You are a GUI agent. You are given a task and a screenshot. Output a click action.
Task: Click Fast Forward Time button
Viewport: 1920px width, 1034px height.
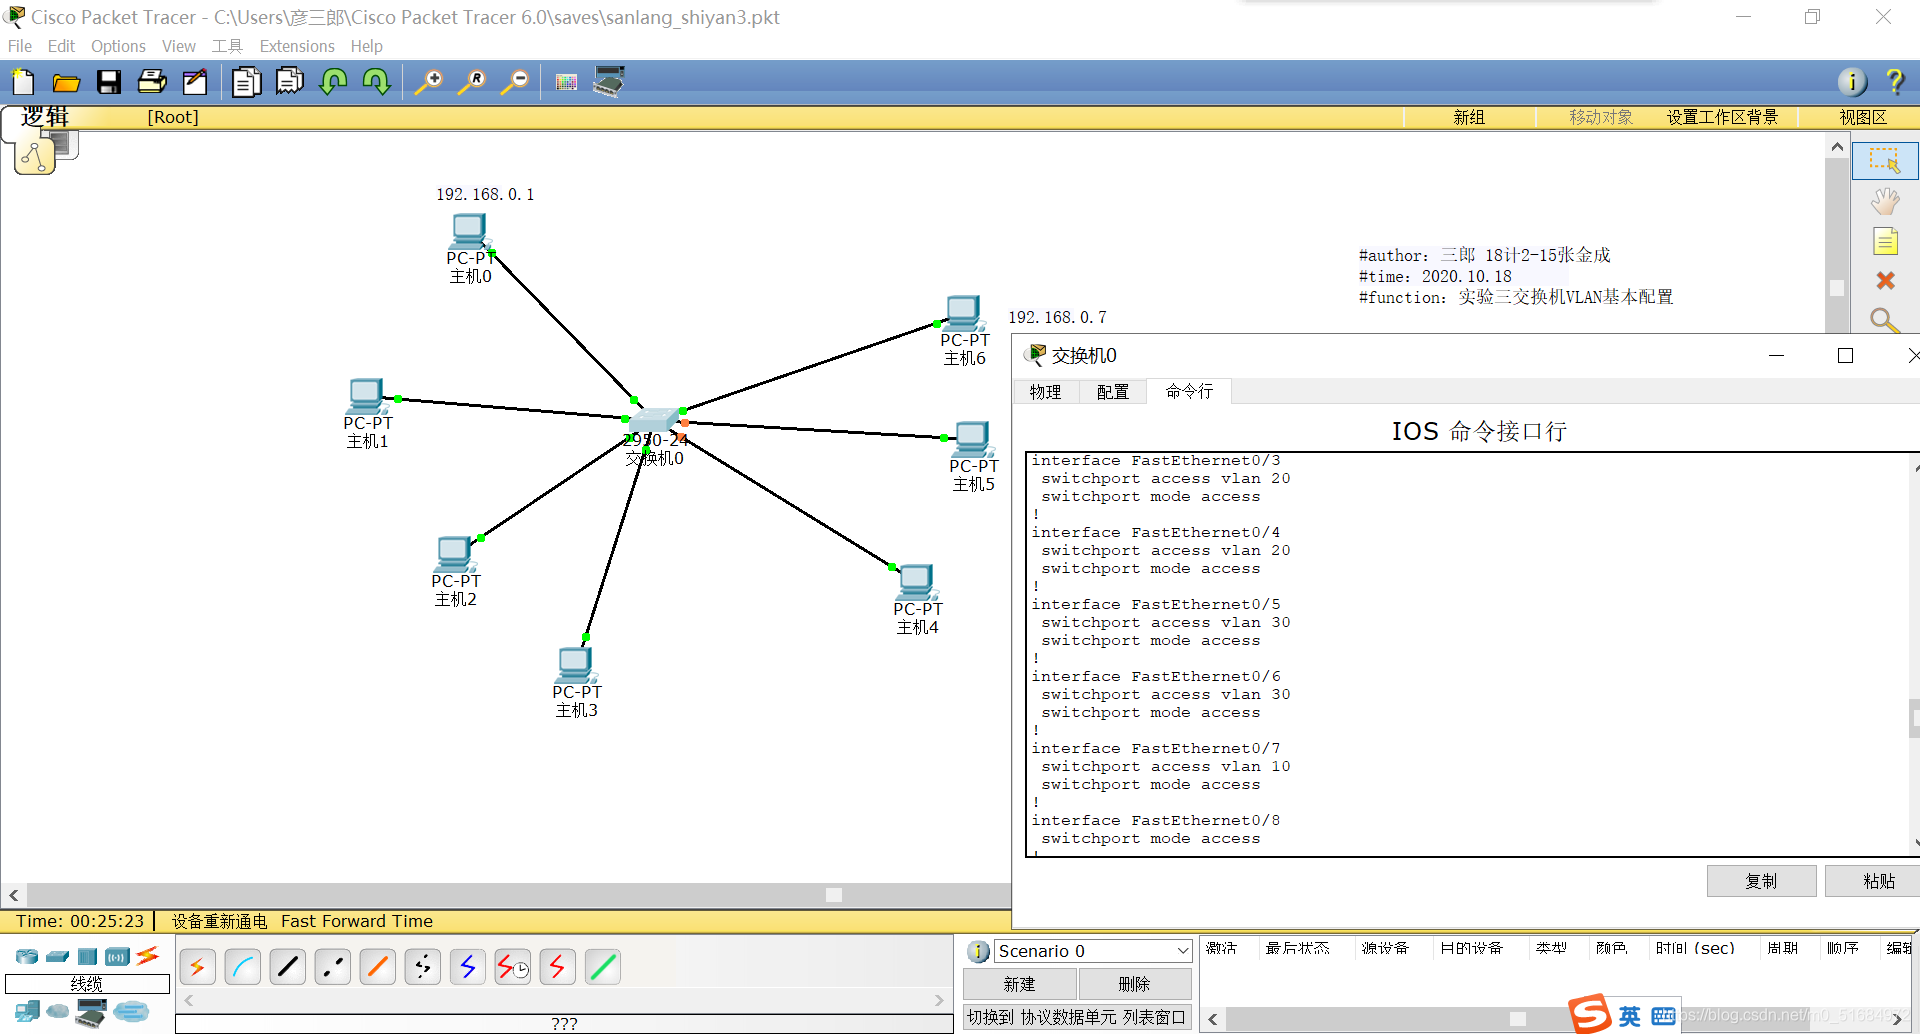tap(357, 921)
